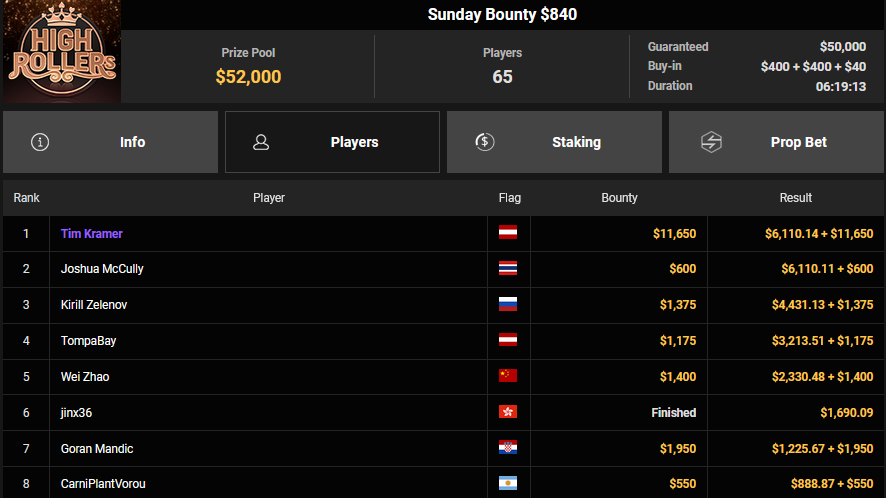
Task: Open Tim Kramer's player profile link
Action: [92, 233]
